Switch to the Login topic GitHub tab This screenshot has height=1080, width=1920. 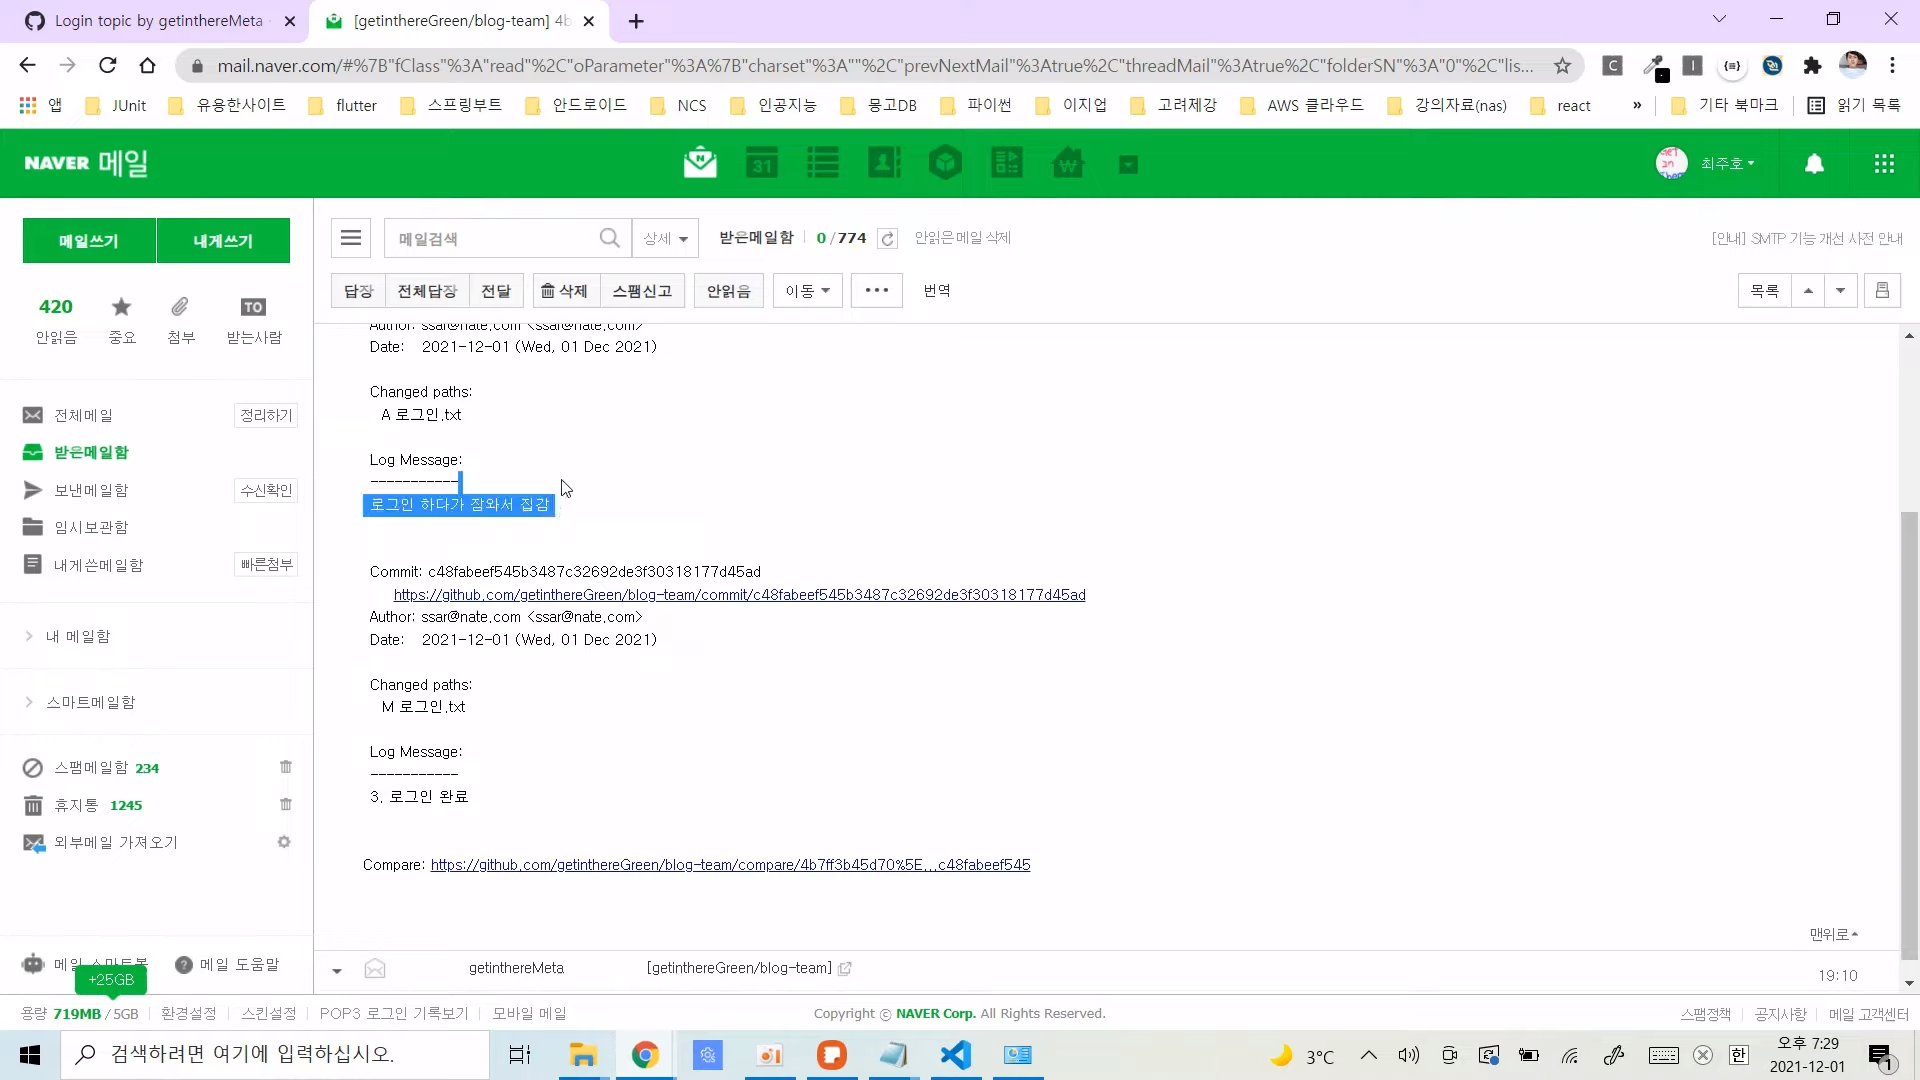(158, 21)
